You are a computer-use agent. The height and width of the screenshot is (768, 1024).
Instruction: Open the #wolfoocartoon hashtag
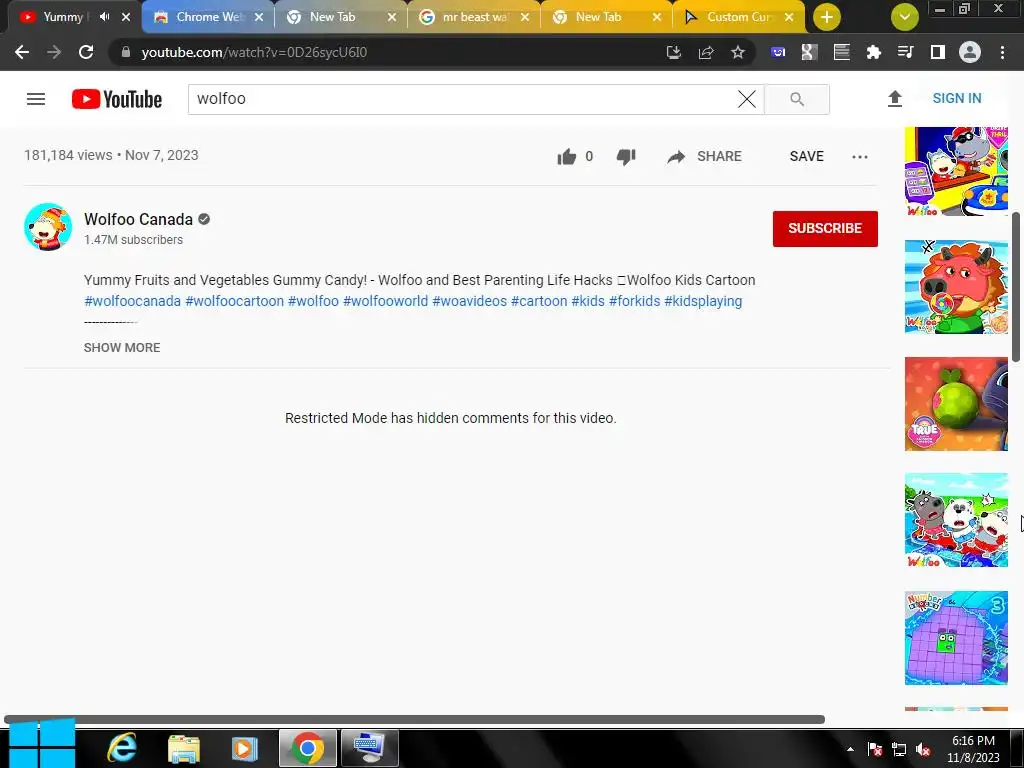[234, 301]
